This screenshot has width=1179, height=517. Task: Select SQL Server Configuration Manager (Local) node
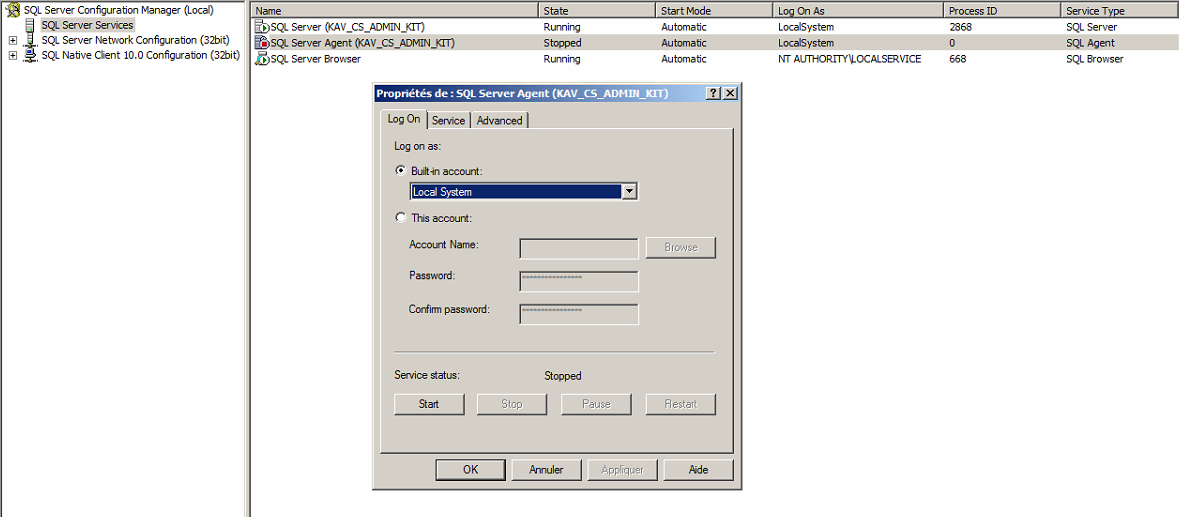tap(119, 11)
